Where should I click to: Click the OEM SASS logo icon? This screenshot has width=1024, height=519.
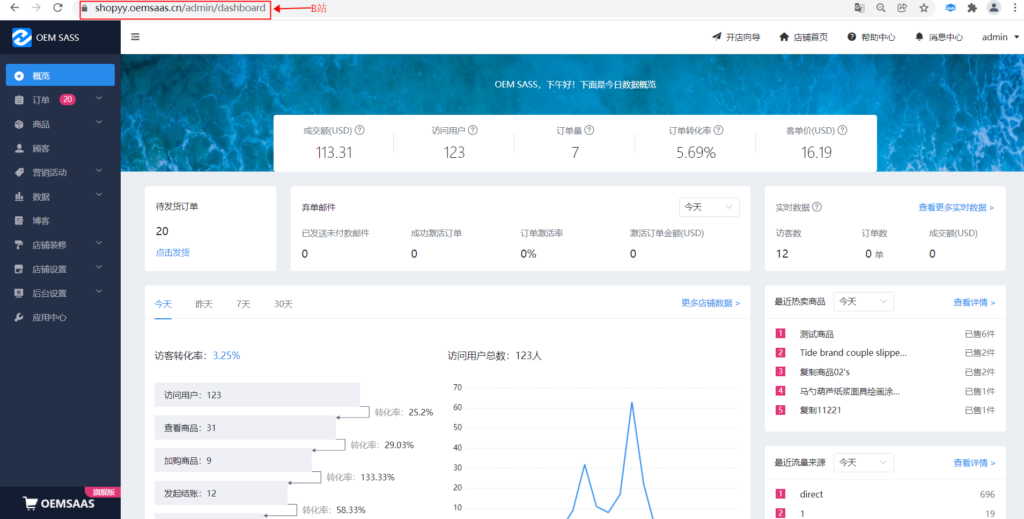(22, 38)
